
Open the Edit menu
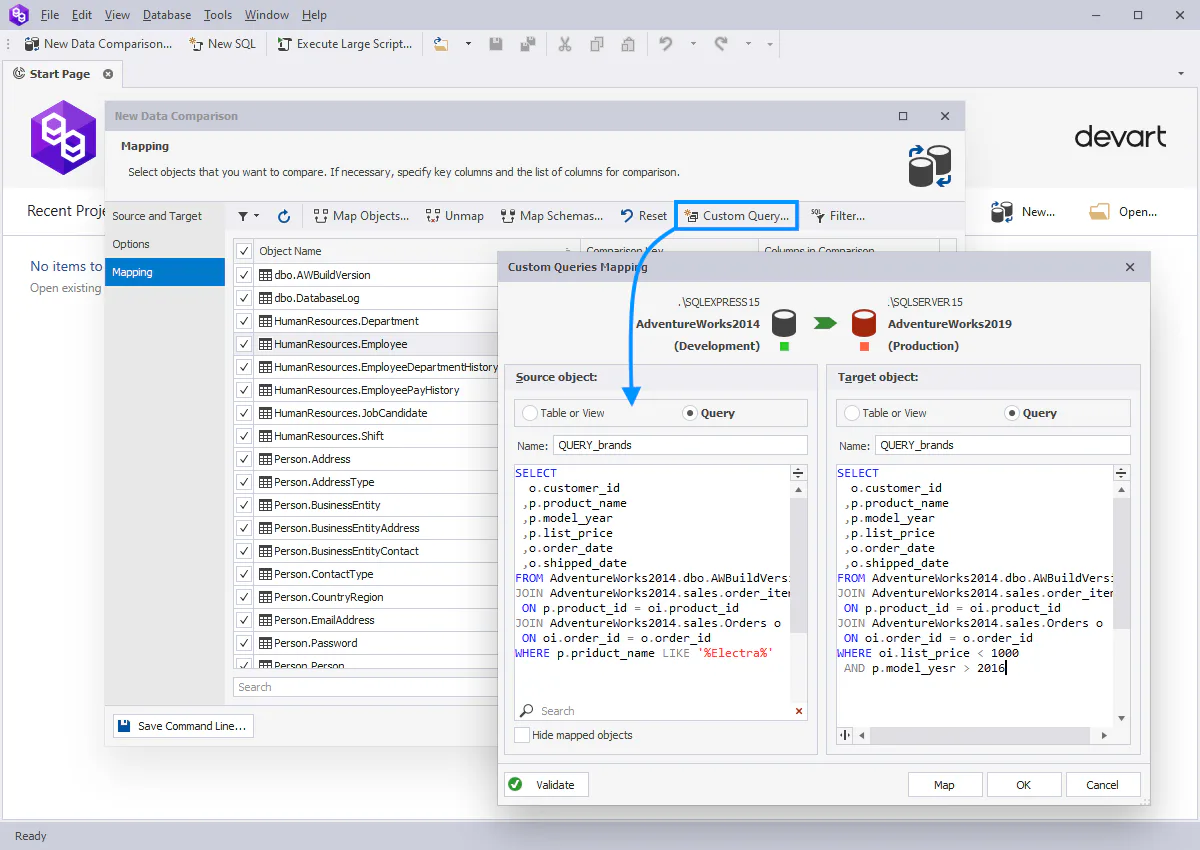82,15
